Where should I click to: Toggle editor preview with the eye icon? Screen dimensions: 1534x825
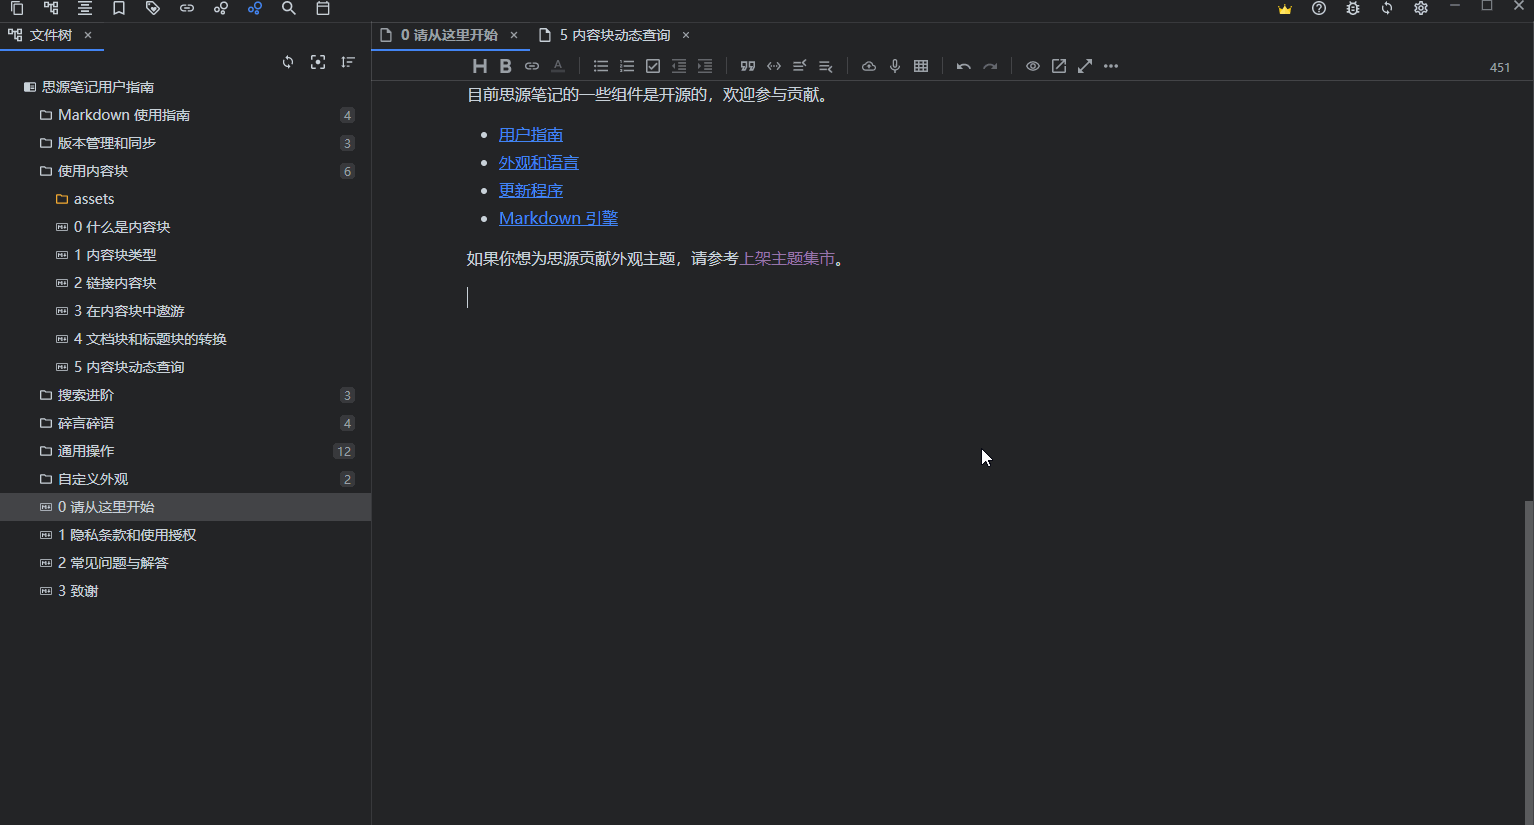(1032, 66)
